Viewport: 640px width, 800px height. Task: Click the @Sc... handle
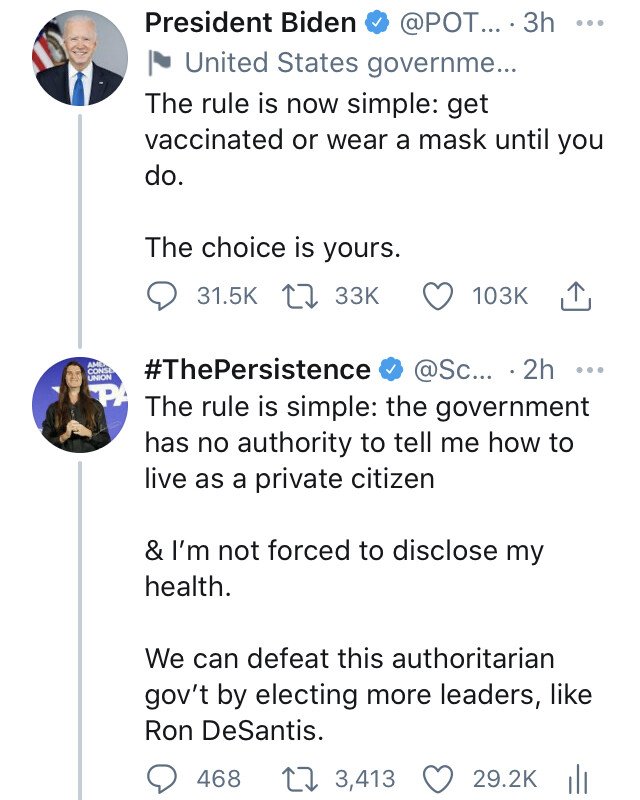point(453,369)
